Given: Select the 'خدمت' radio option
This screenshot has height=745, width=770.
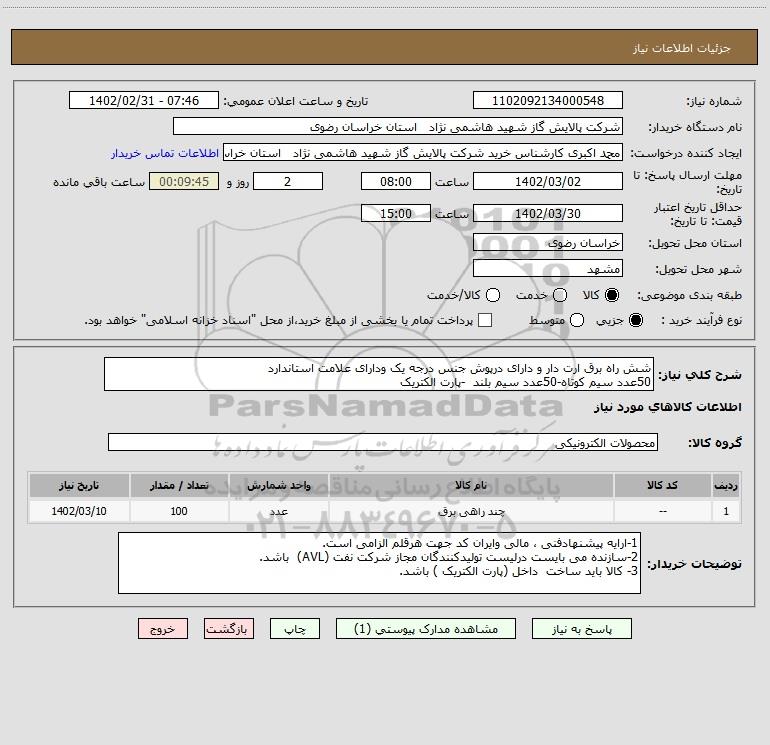Looking at the screenshot, I should pos(560,296).
